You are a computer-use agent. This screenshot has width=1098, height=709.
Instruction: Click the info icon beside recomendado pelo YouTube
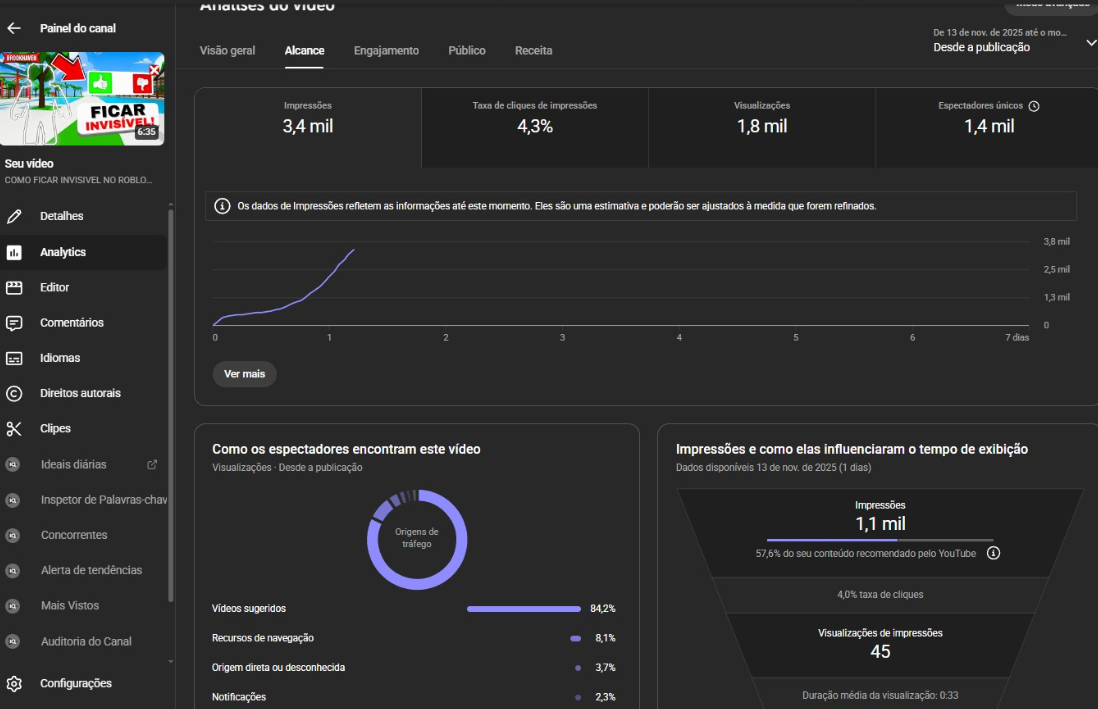993,553
